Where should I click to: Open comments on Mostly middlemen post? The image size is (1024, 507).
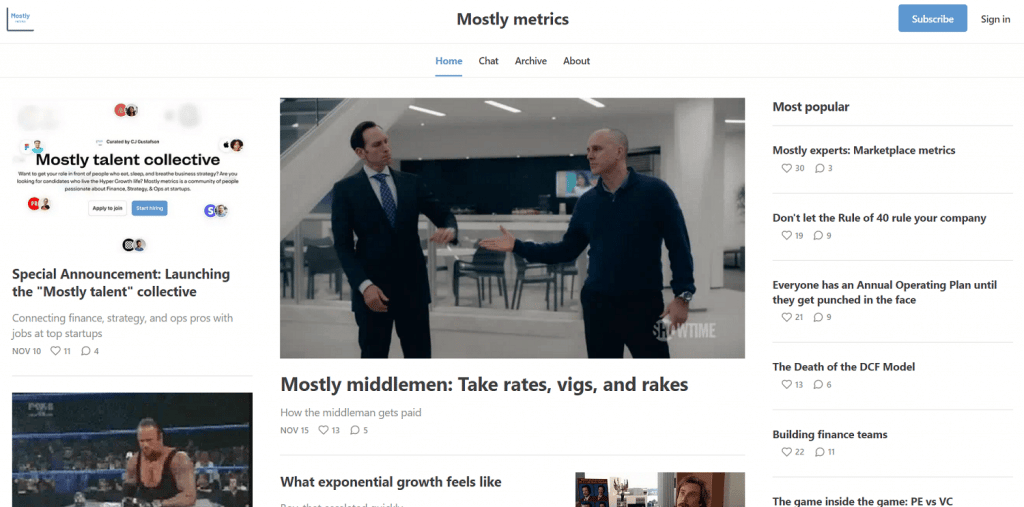coord(355,430)
